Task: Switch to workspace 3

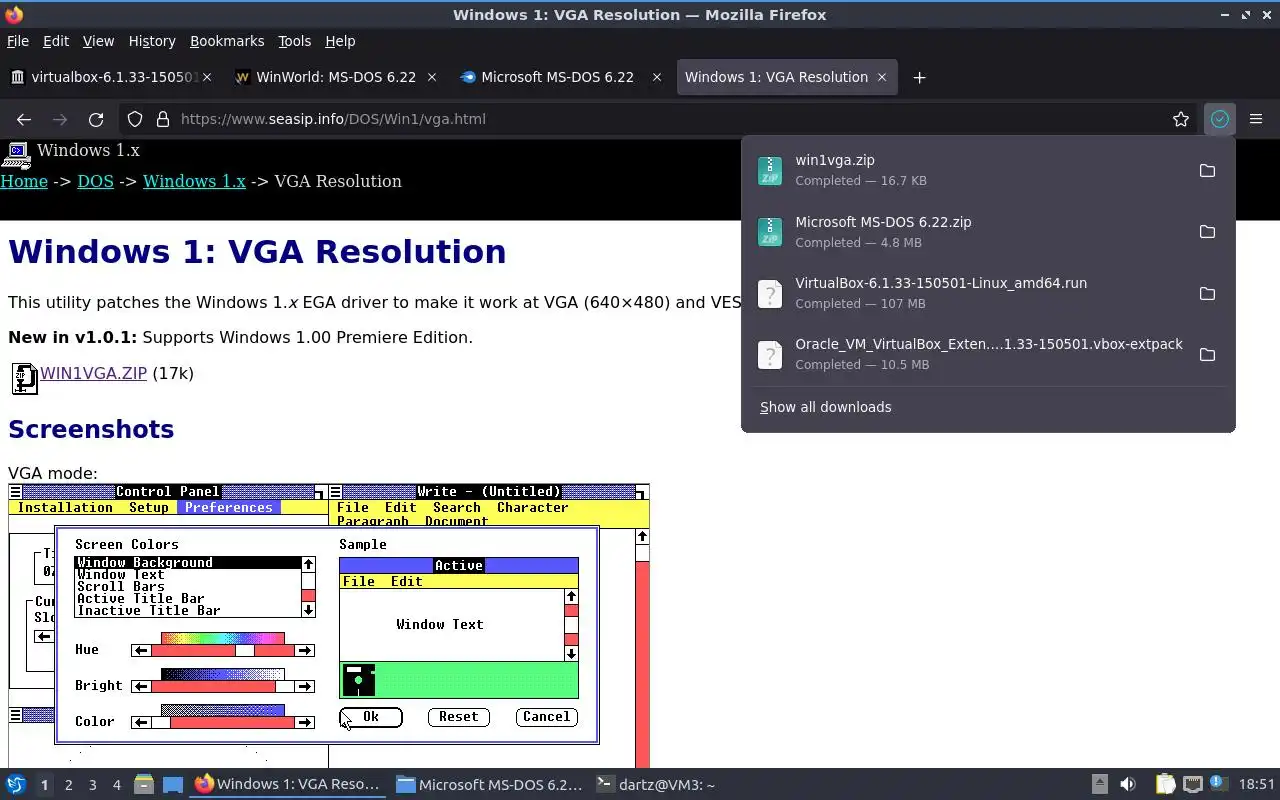Action: tap(92, 785)
